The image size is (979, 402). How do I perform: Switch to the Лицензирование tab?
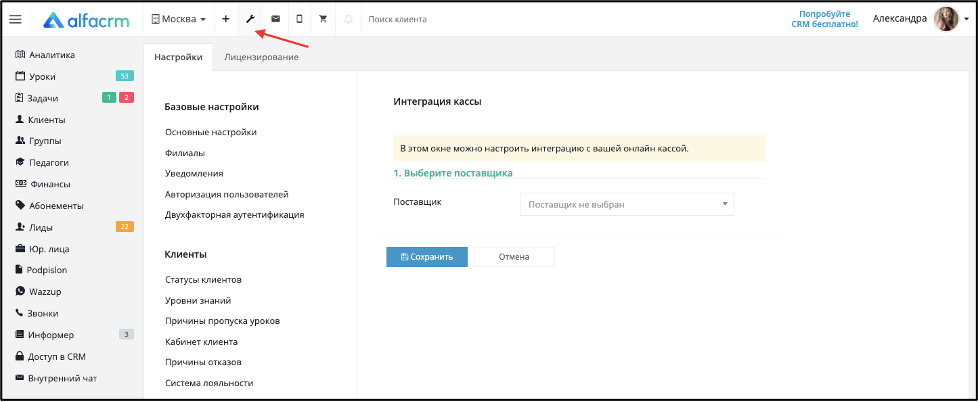pyautogui.click(x=261, y=57)
